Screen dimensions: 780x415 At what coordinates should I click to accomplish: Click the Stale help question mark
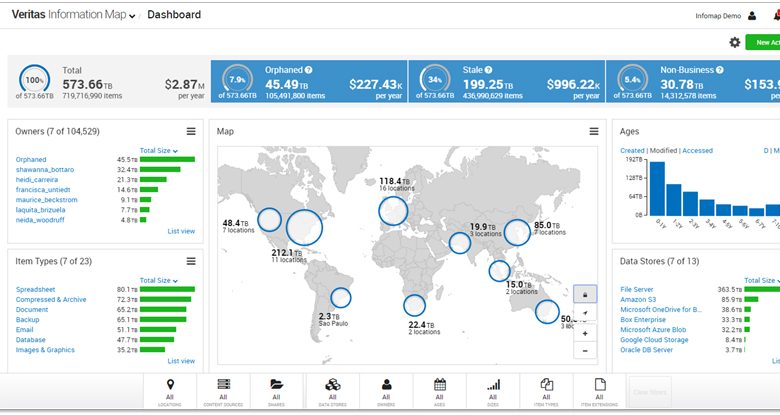488,70
